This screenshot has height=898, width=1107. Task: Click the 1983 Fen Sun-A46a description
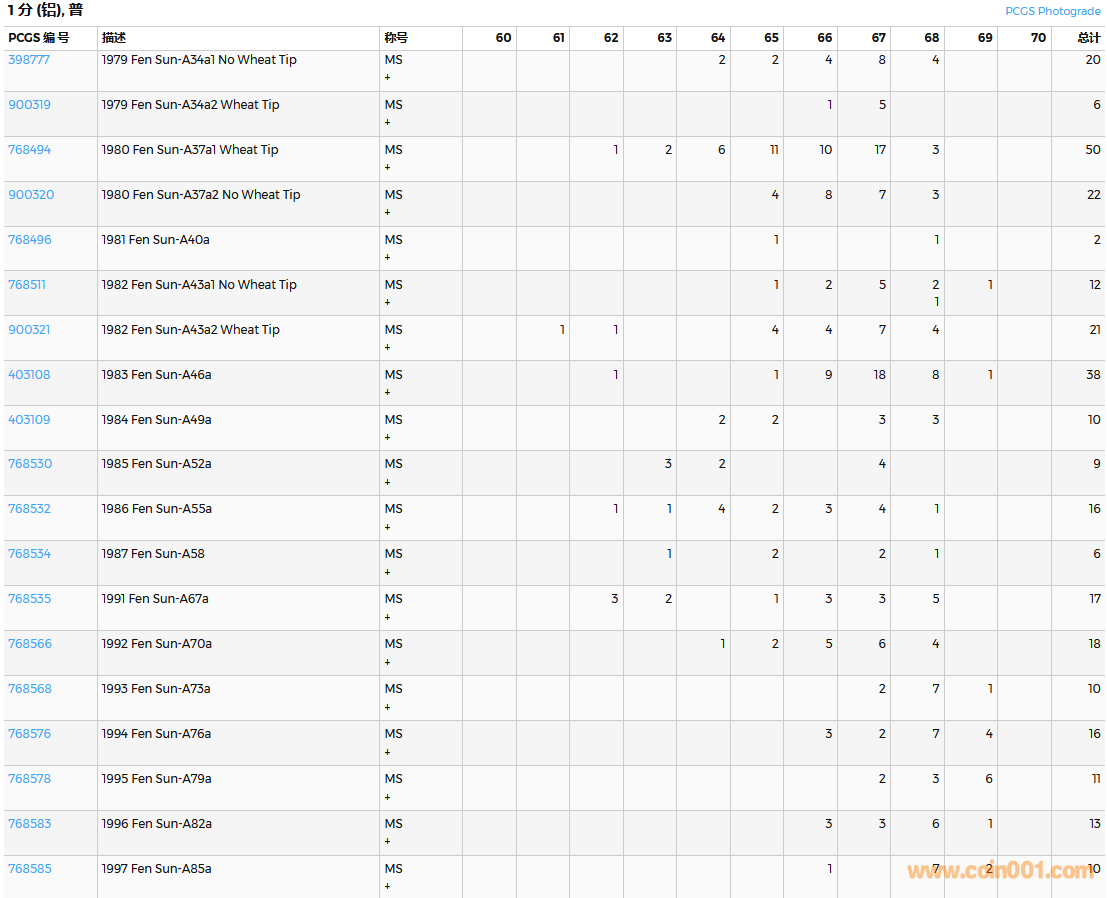click(156, 375)
